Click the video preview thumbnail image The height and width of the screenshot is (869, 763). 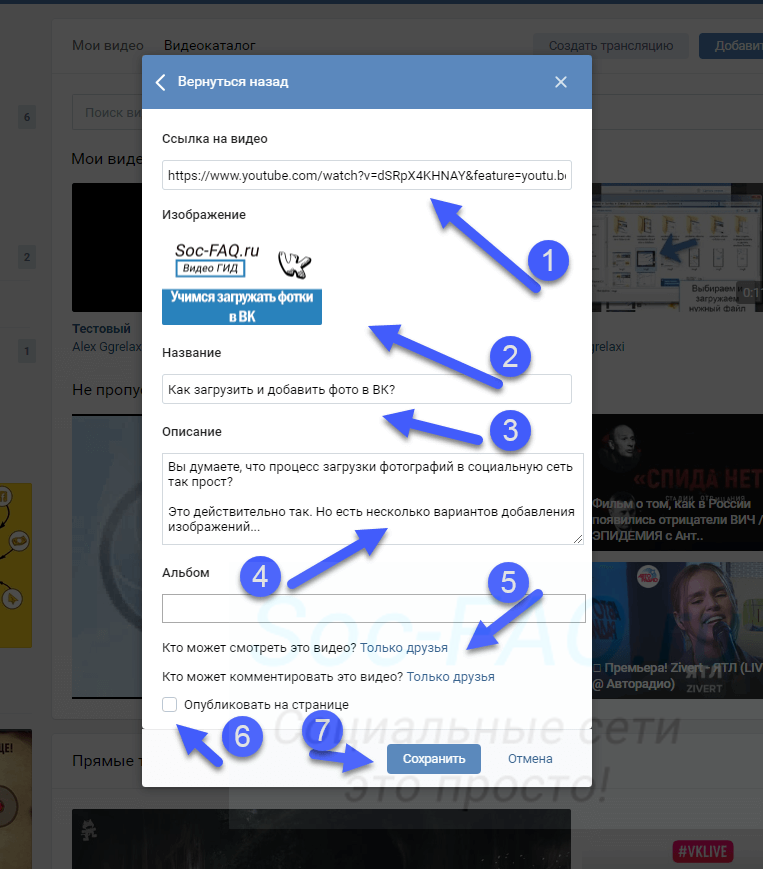coord(242,282)
